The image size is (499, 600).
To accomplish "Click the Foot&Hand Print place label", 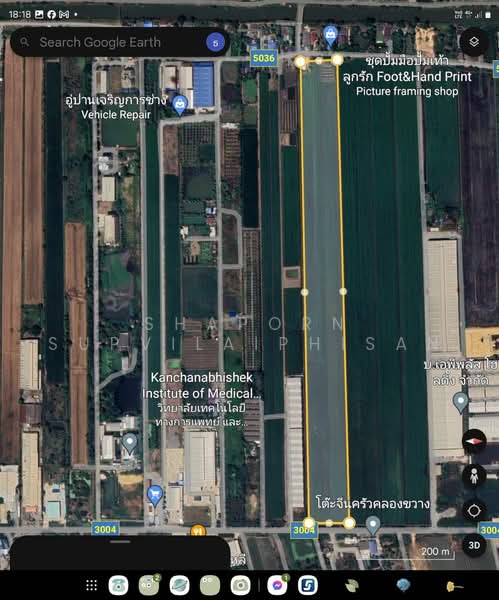I will (x=407, y=77).
